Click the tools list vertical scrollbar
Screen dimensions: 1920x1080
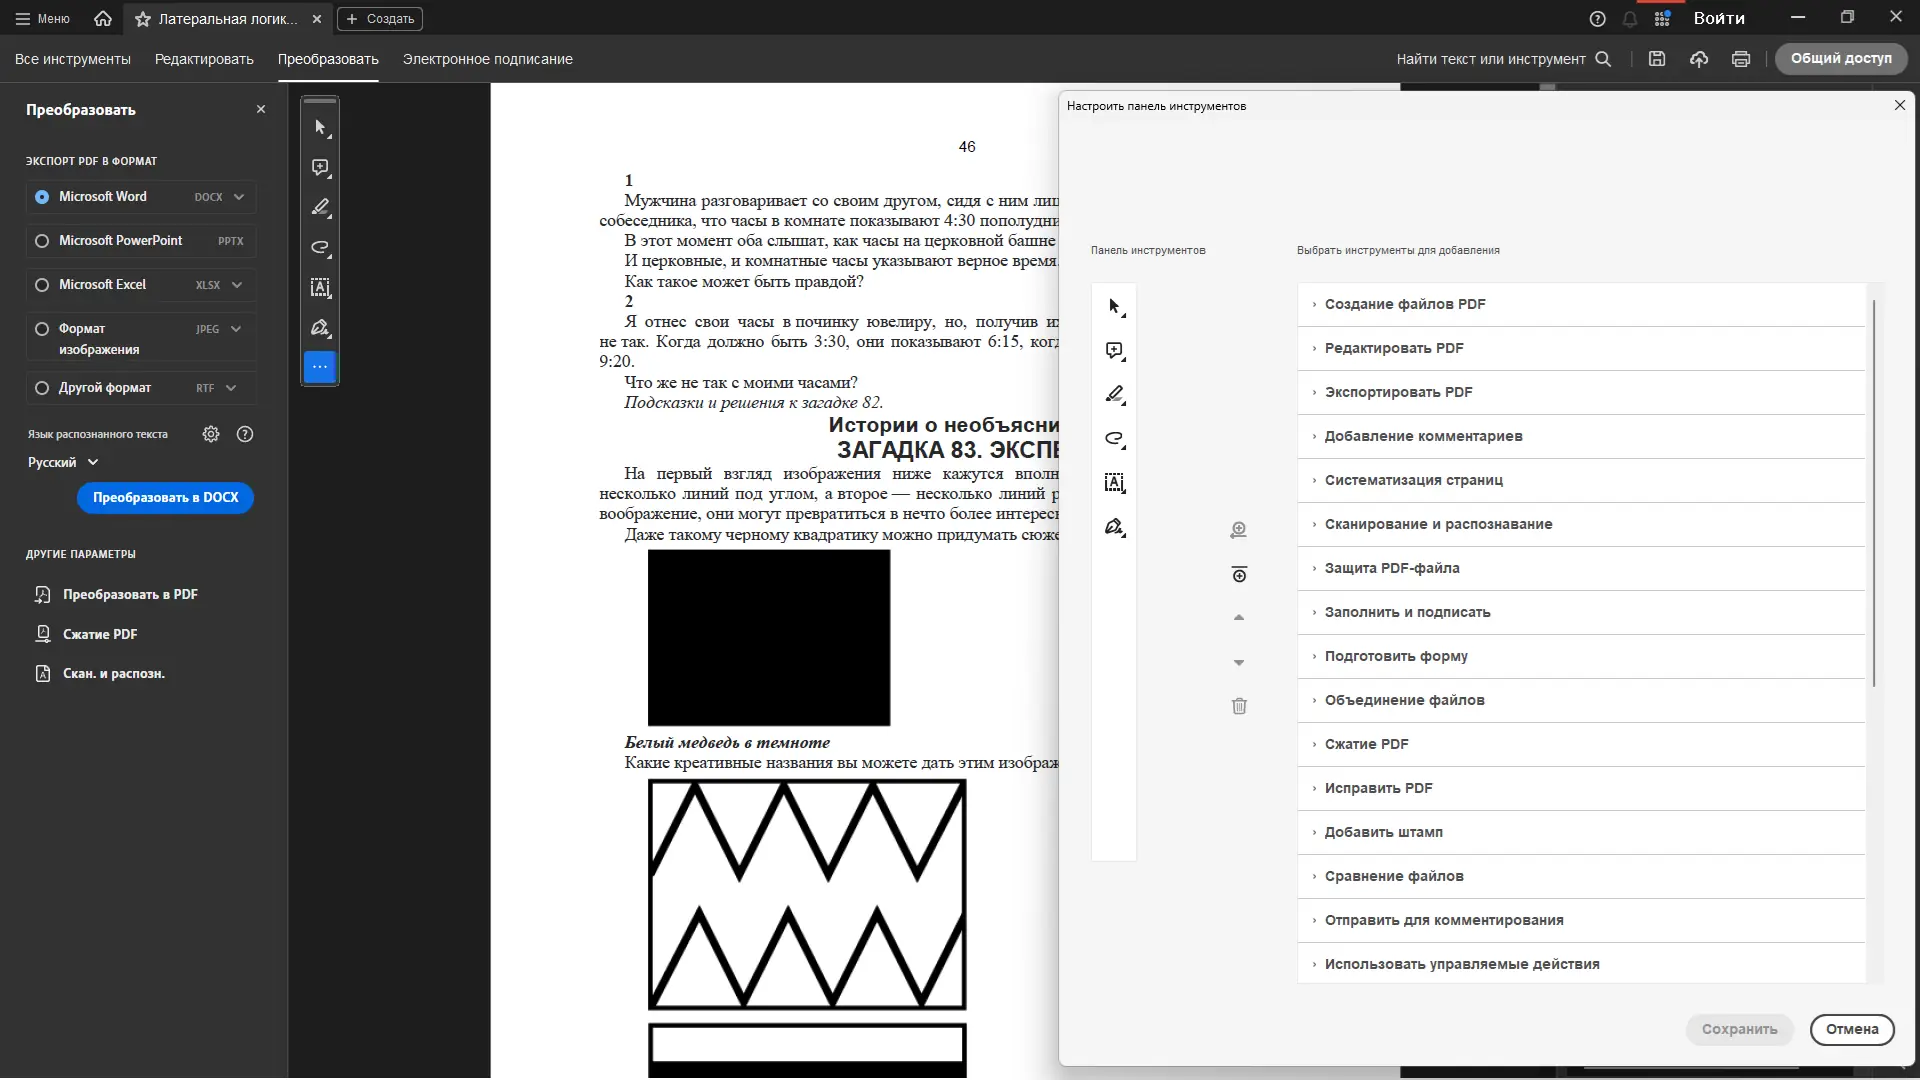tap(1873, 490)
